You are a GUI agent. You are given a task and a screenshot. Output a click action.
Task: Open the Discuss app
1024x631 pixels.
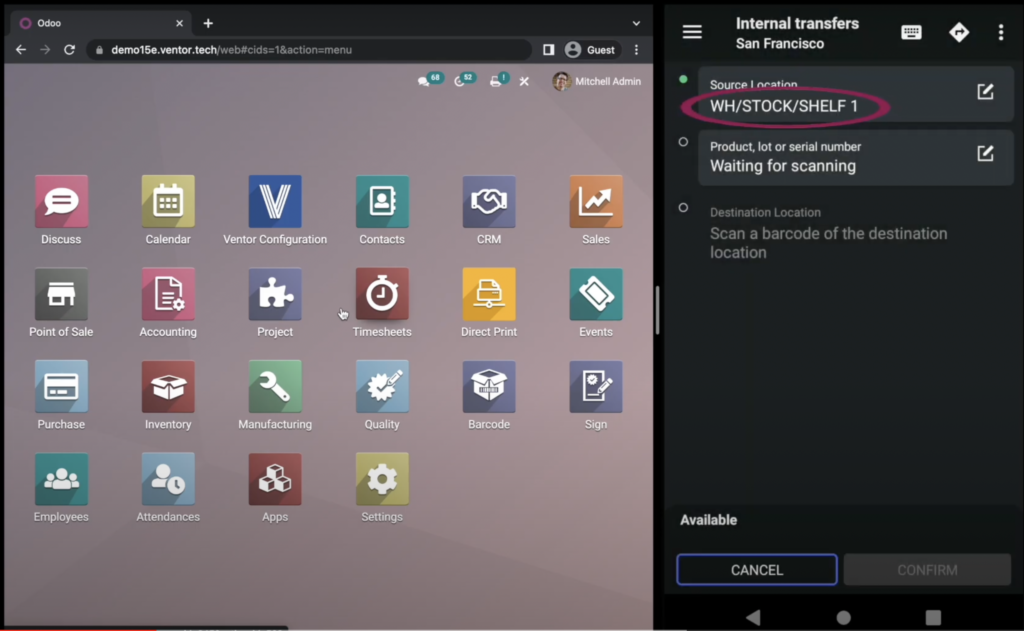(x=61, y=202)
